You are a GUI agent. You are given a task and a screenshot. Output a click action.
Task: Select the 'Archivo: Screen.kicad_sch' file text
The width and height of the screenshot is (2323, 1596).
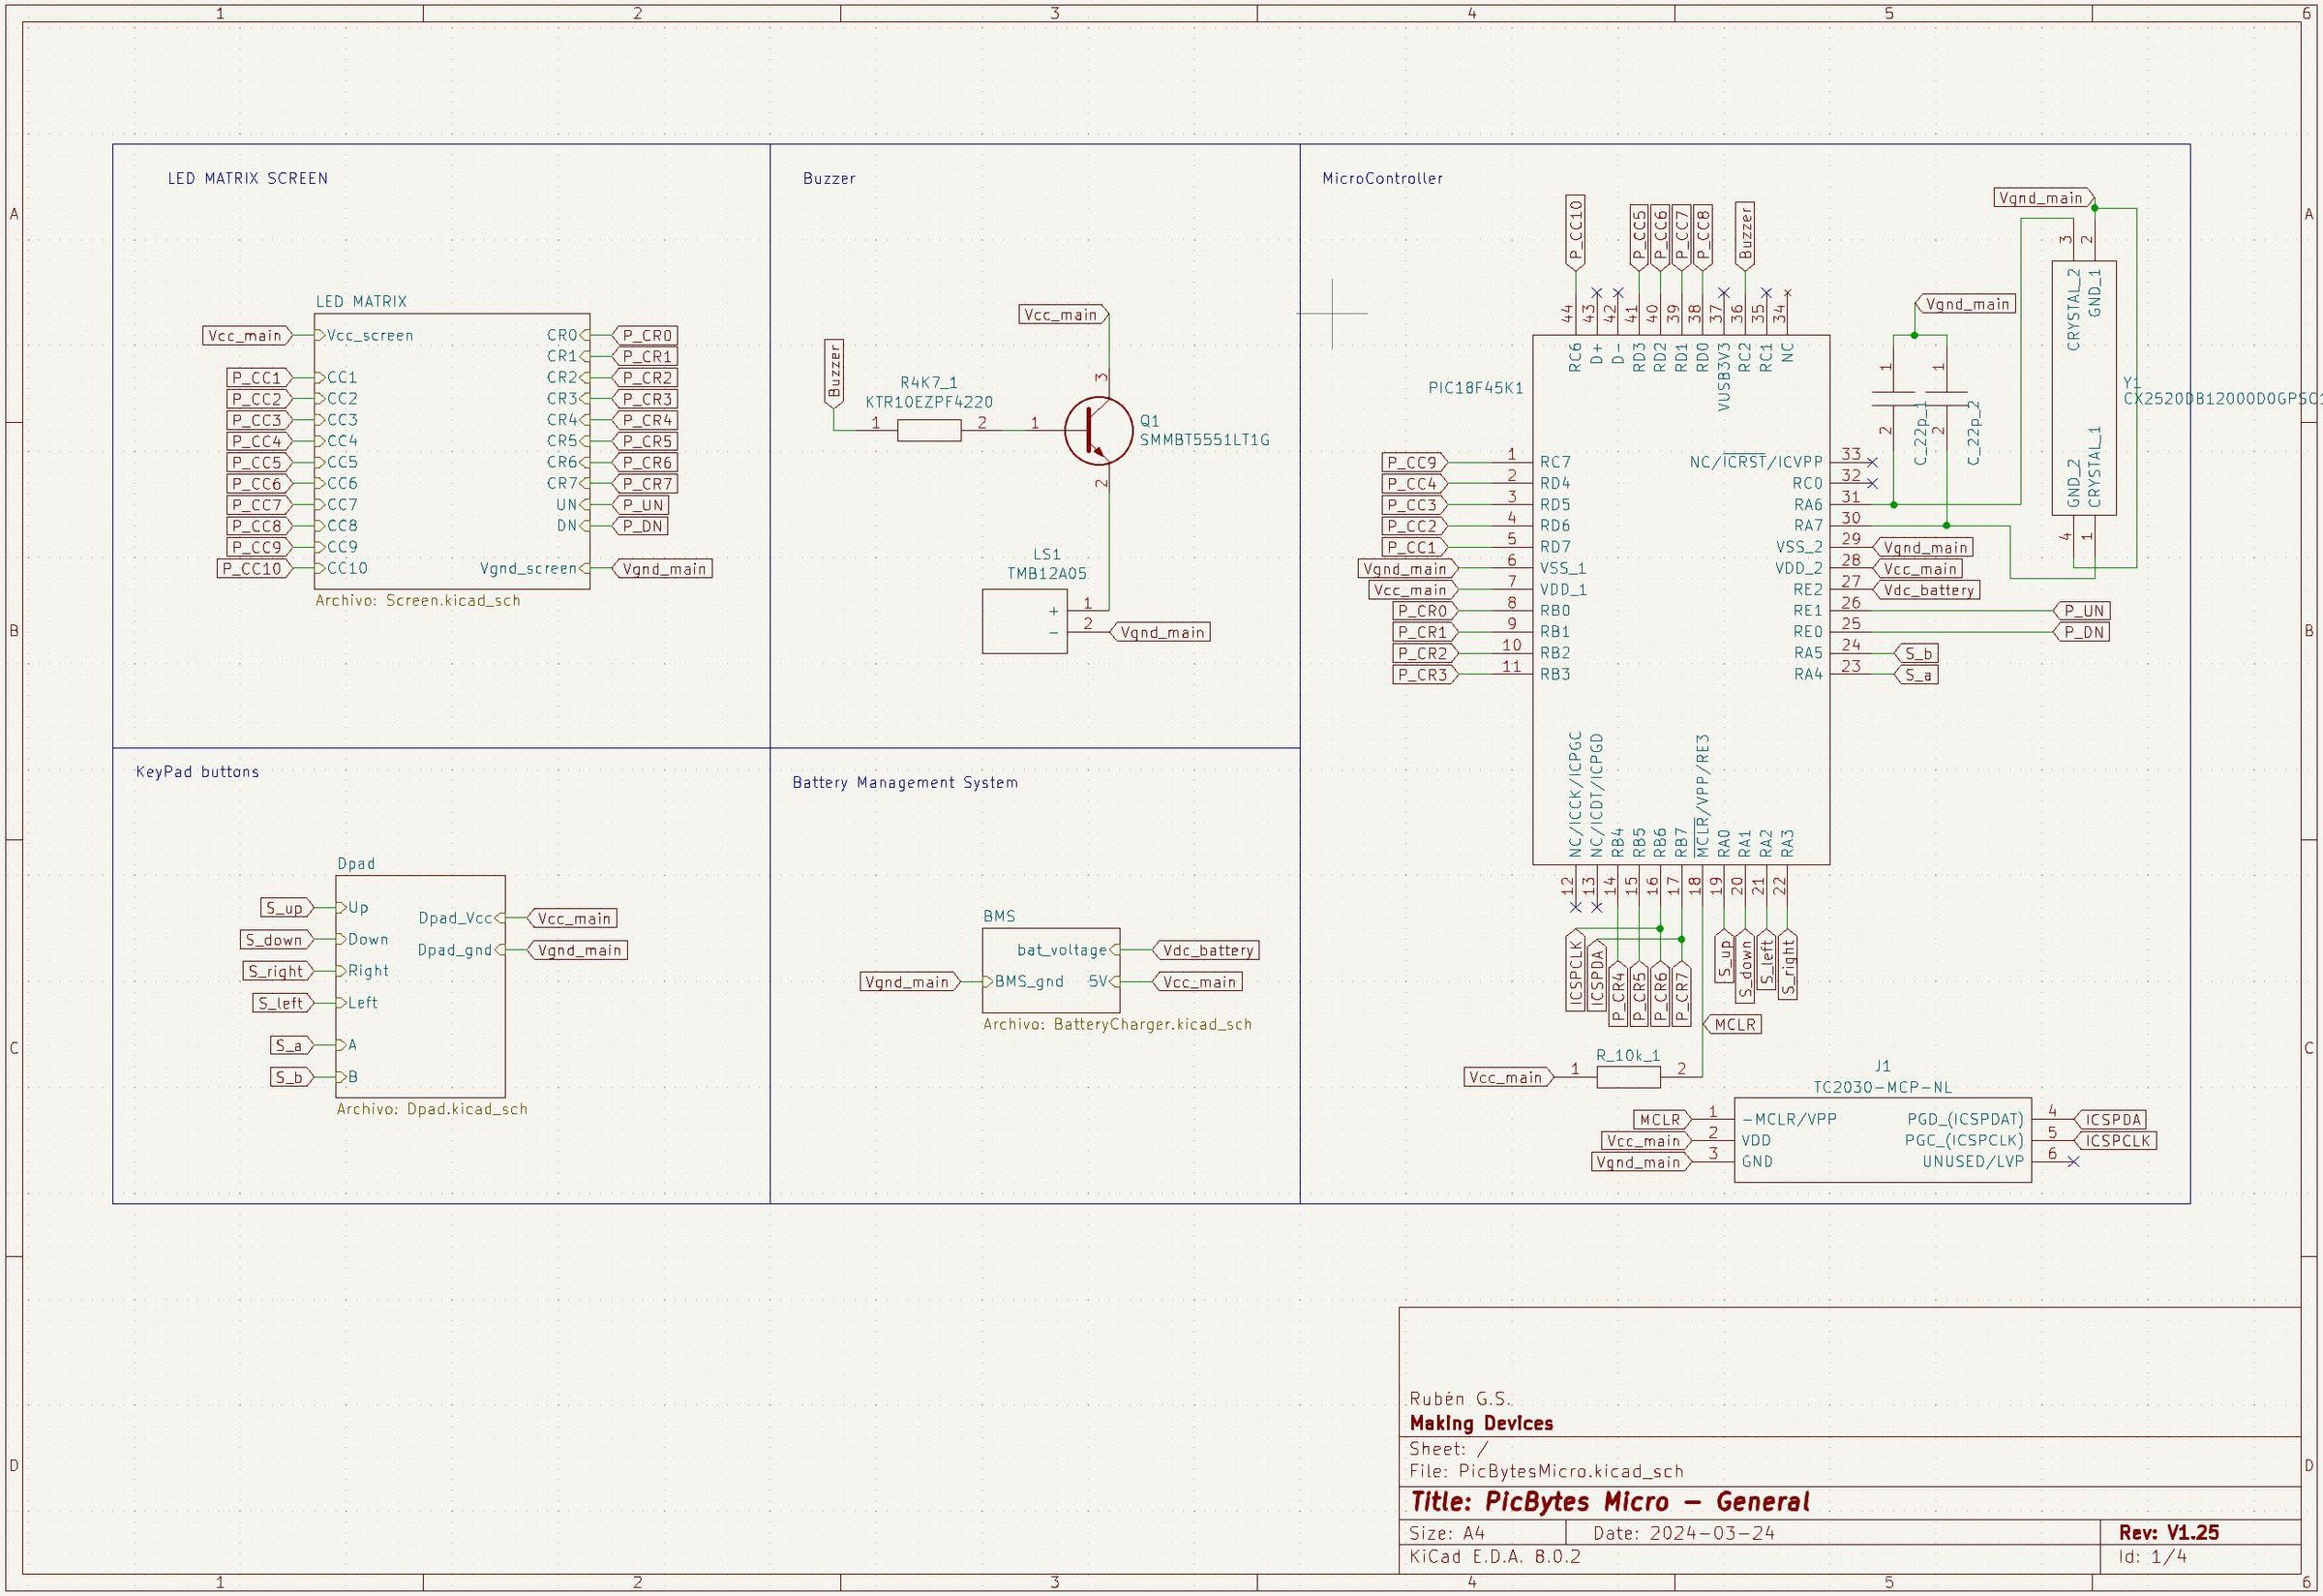pos(418,601)
